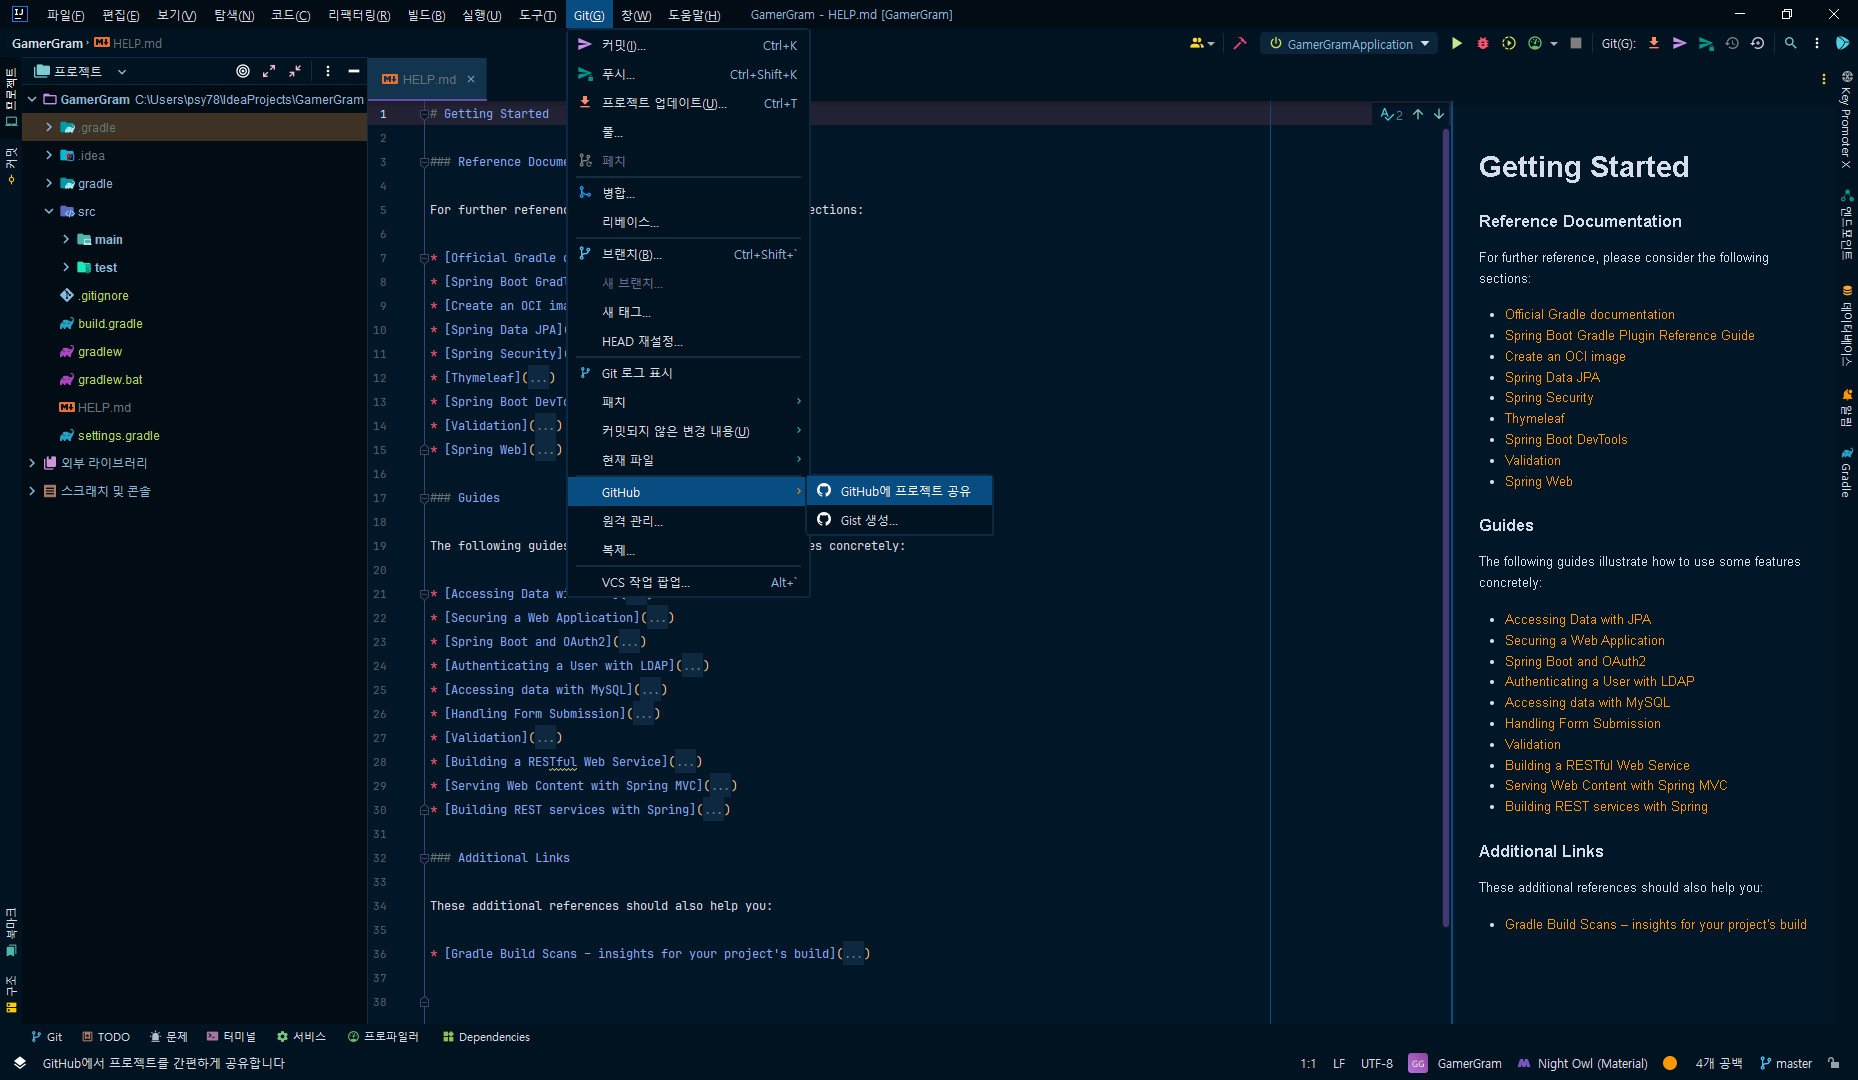
Task: Expand all icon in project panel
Action: point(269,71)
